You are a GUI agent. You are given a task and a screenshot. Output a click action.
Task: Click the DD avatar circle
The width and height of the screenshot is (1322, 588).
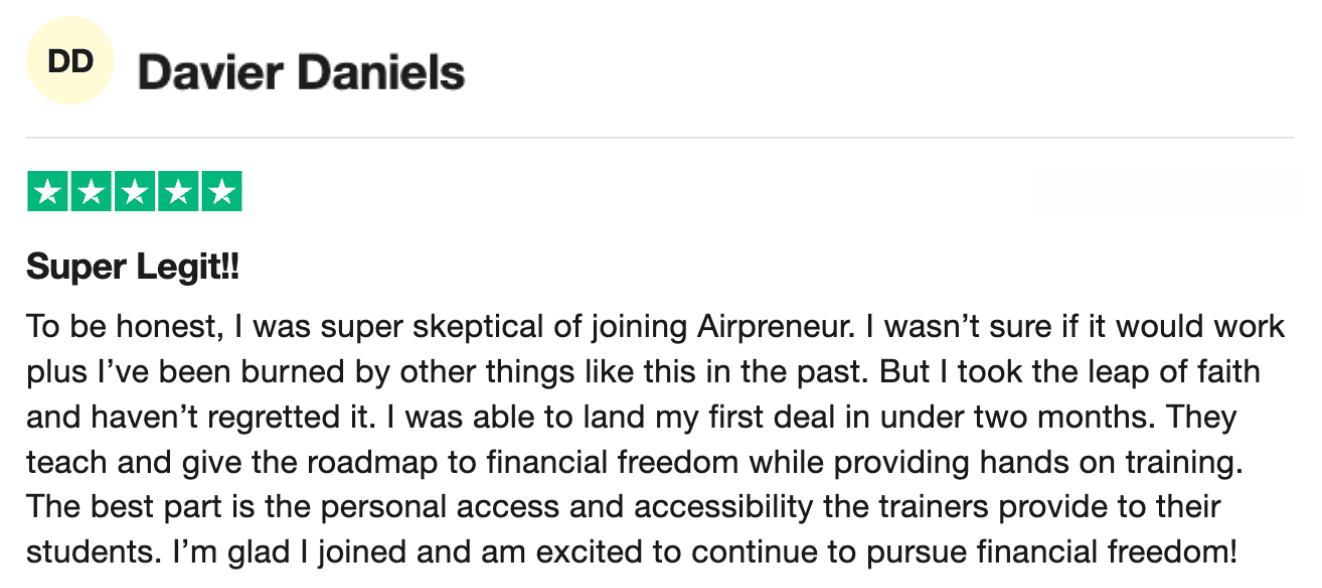[70, 61]
